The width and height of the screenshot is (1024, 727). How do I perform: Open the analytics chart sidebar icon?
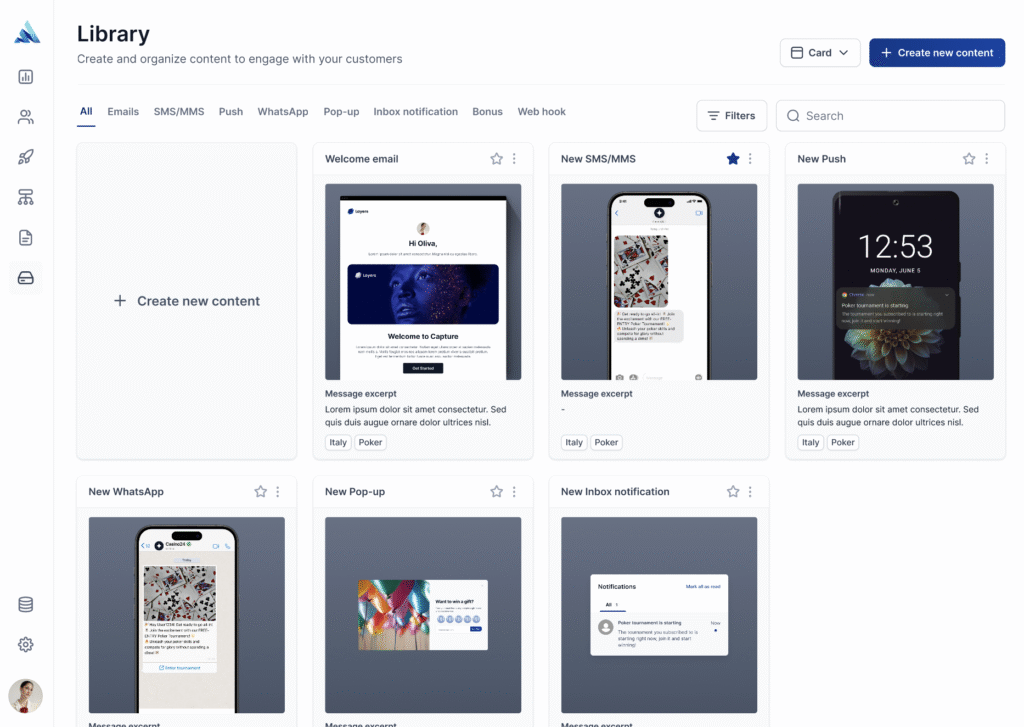[x=25, y=77]
